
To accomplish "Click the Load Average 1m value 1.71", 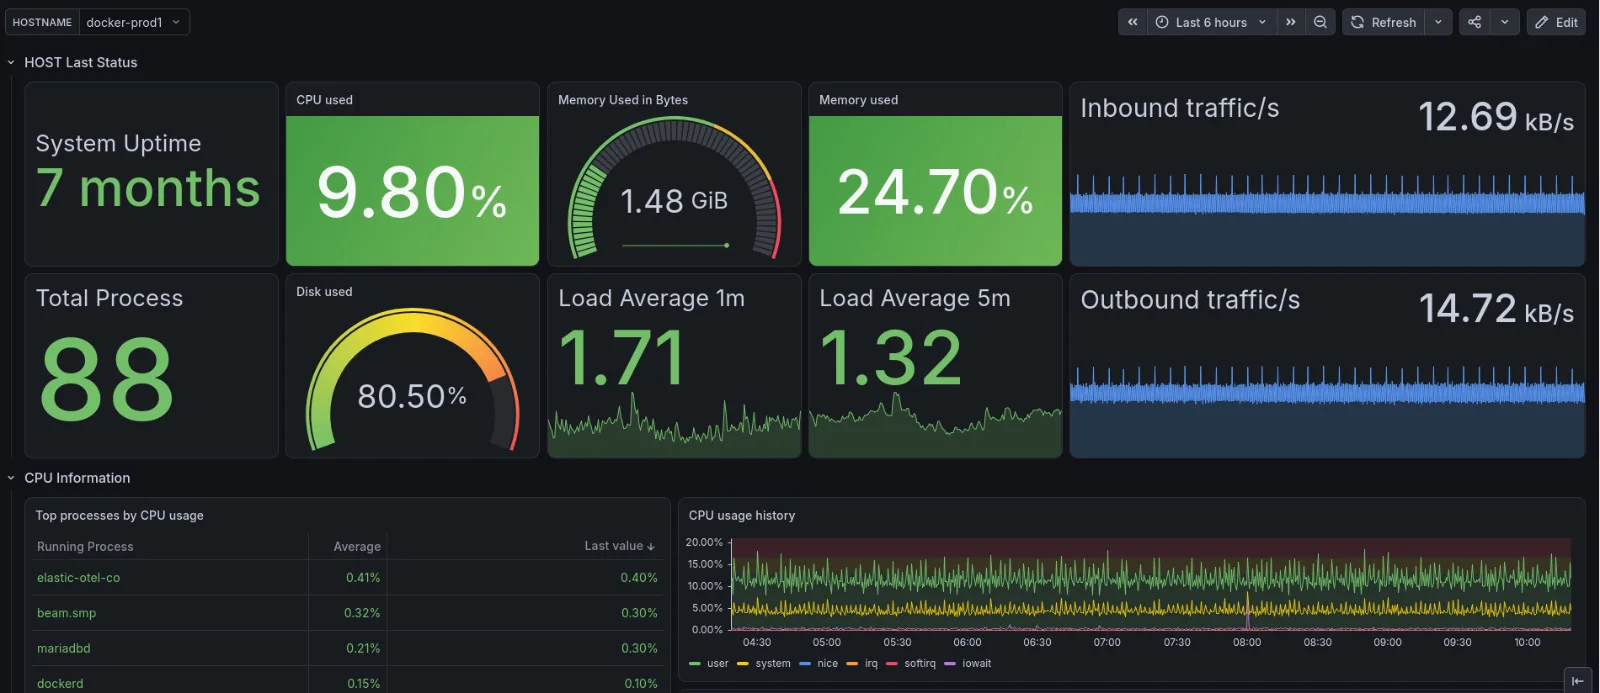I will point(622,358).
